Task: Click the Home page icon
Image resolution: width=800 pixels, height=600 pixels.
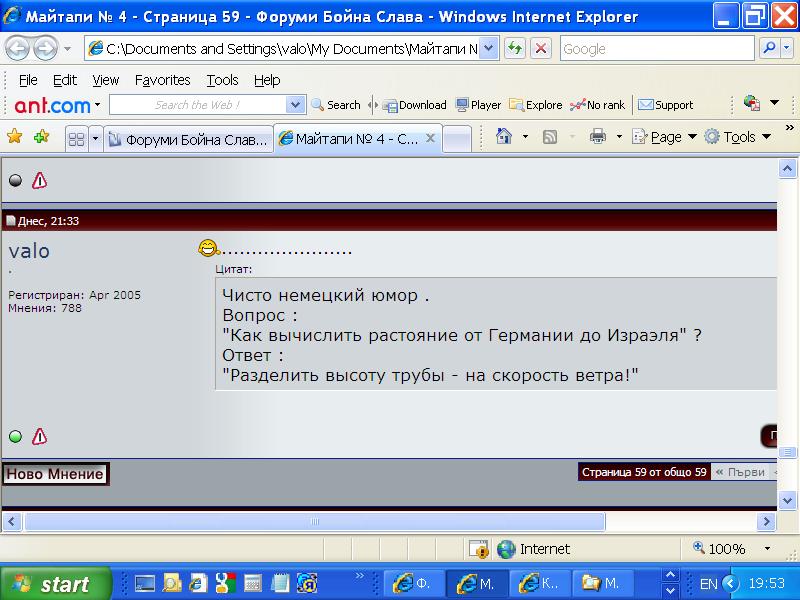Action: (x=504, y=137)
